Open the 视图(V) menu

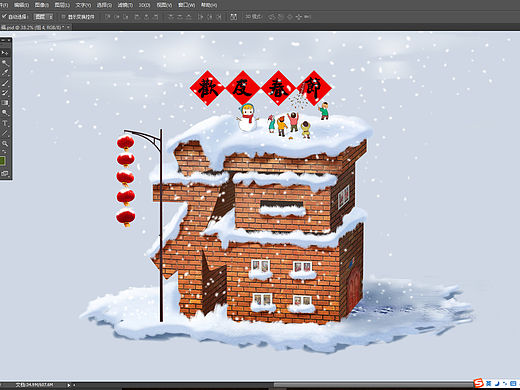164,5
